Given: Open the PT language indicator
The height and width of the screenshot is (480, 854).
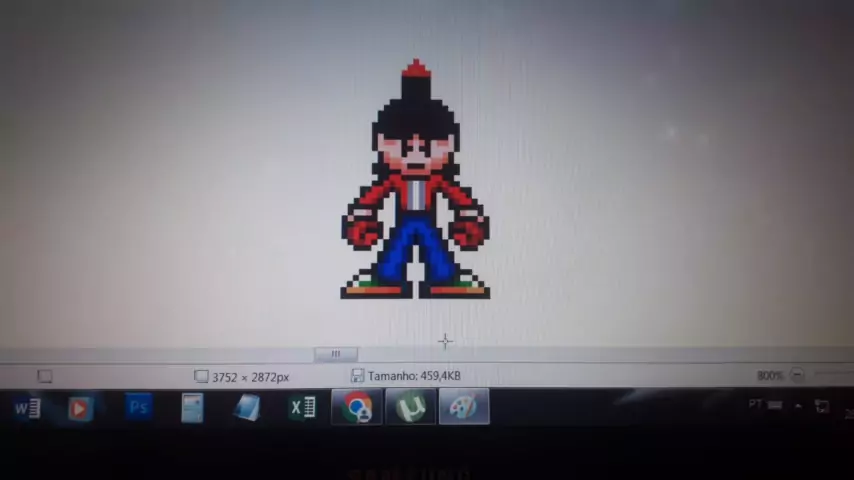Looking at the screenshot, I should [756, 404].
